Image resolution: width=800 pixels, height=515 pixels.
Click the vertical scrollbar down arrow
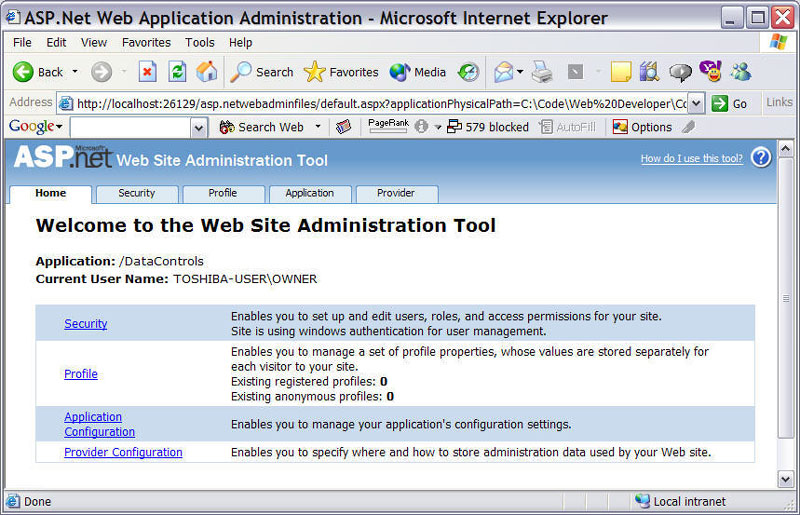(x=785, y=479)
